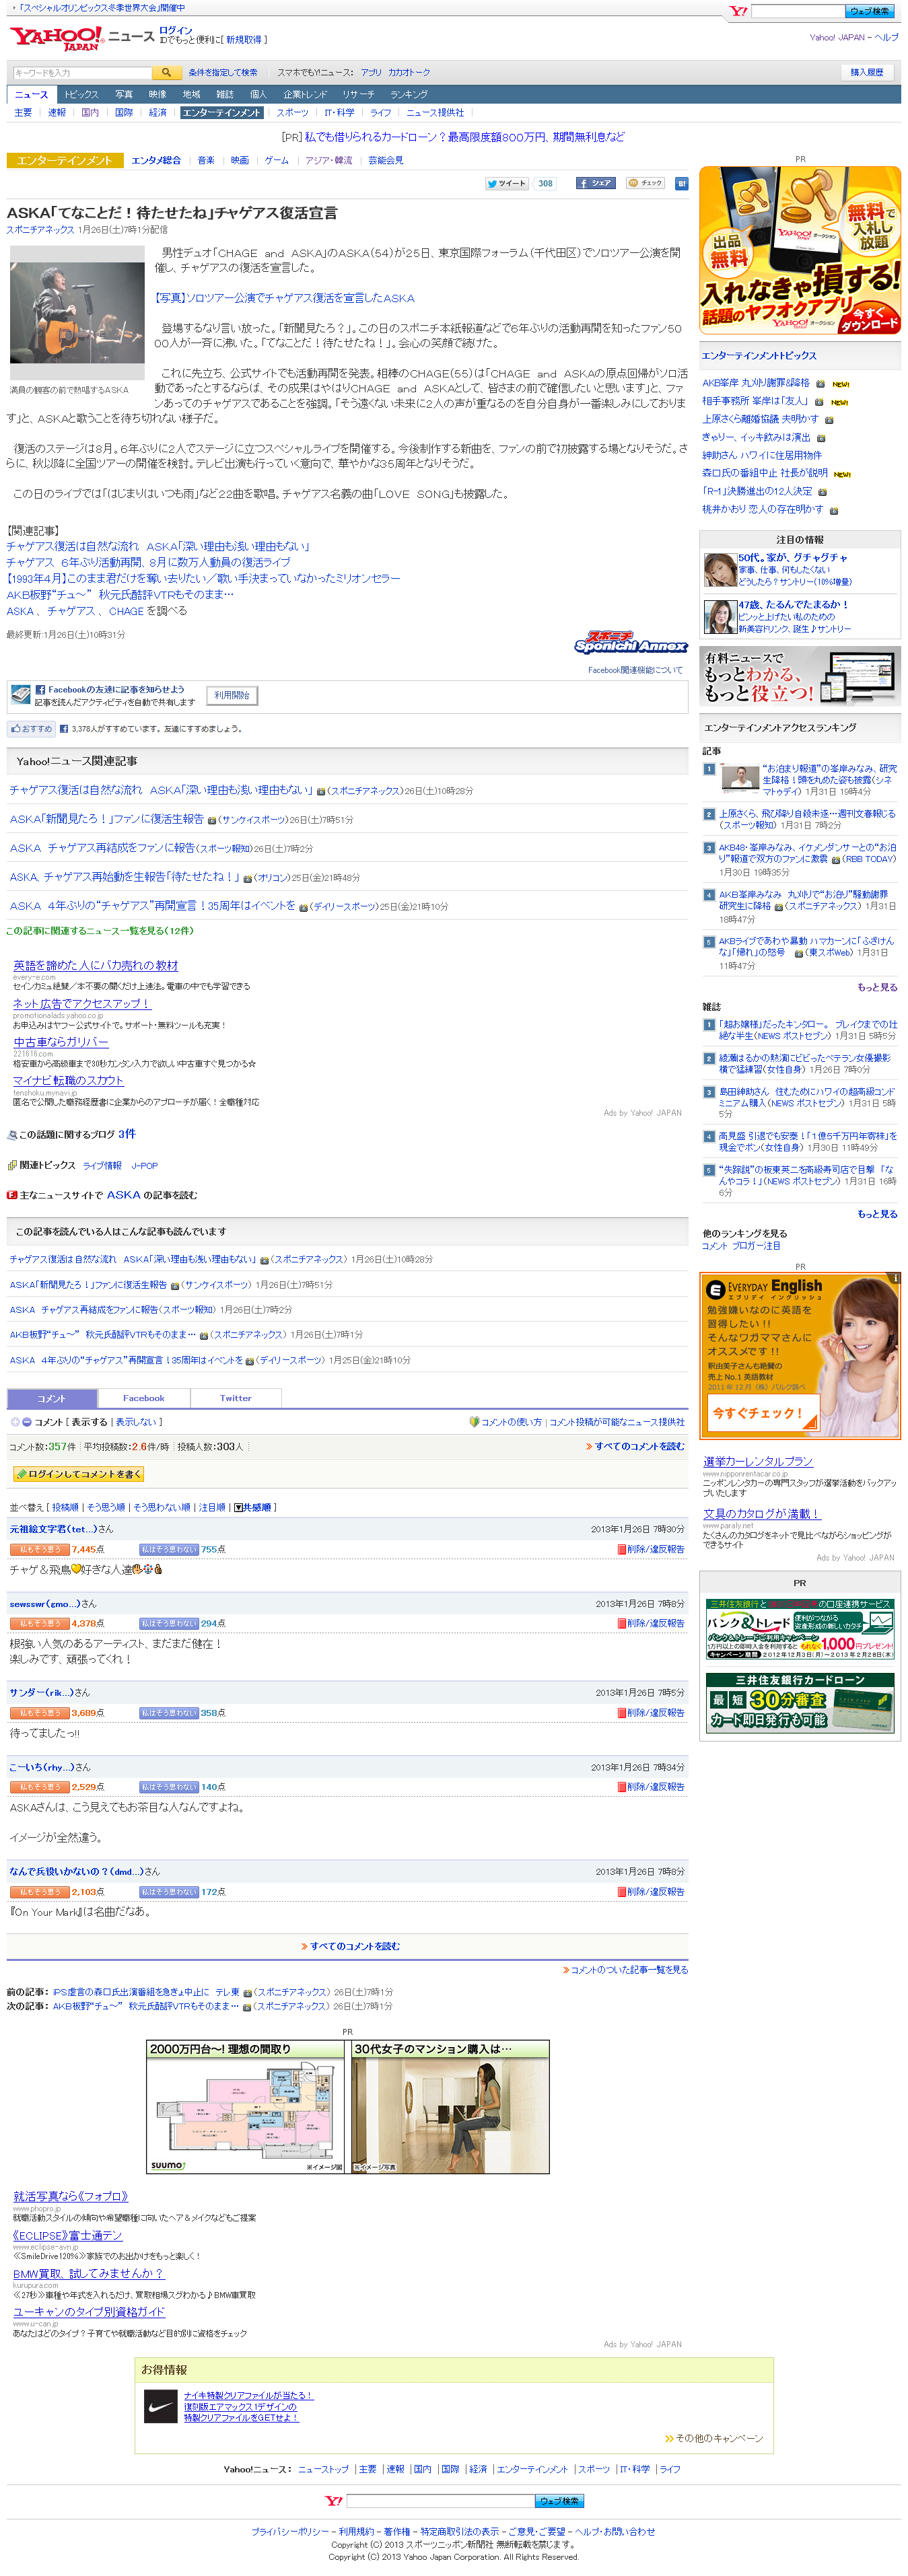Switch to the Twitter comments tab

coord(235,1398)
